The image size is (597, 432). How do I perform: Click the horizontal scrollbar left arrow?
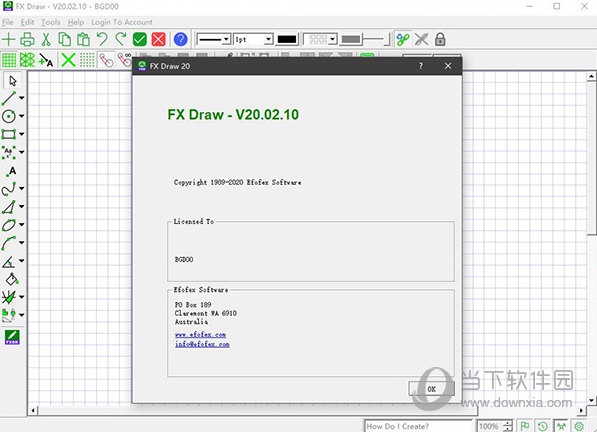coord(33,410)
